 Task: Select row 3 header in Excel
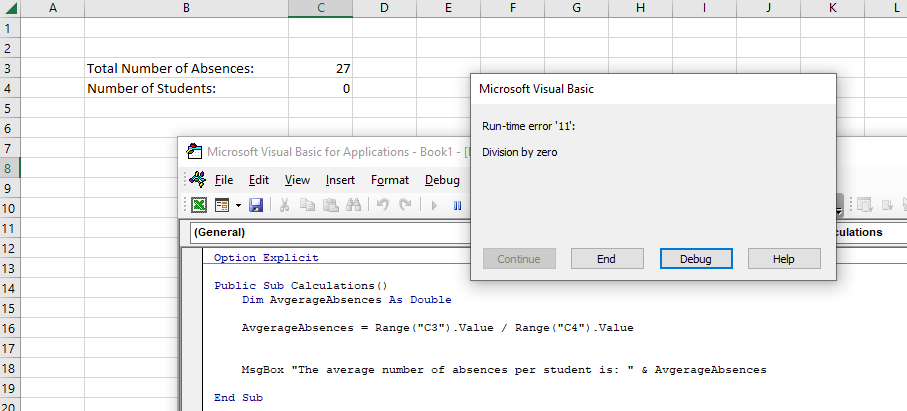[x=8, y=68]
